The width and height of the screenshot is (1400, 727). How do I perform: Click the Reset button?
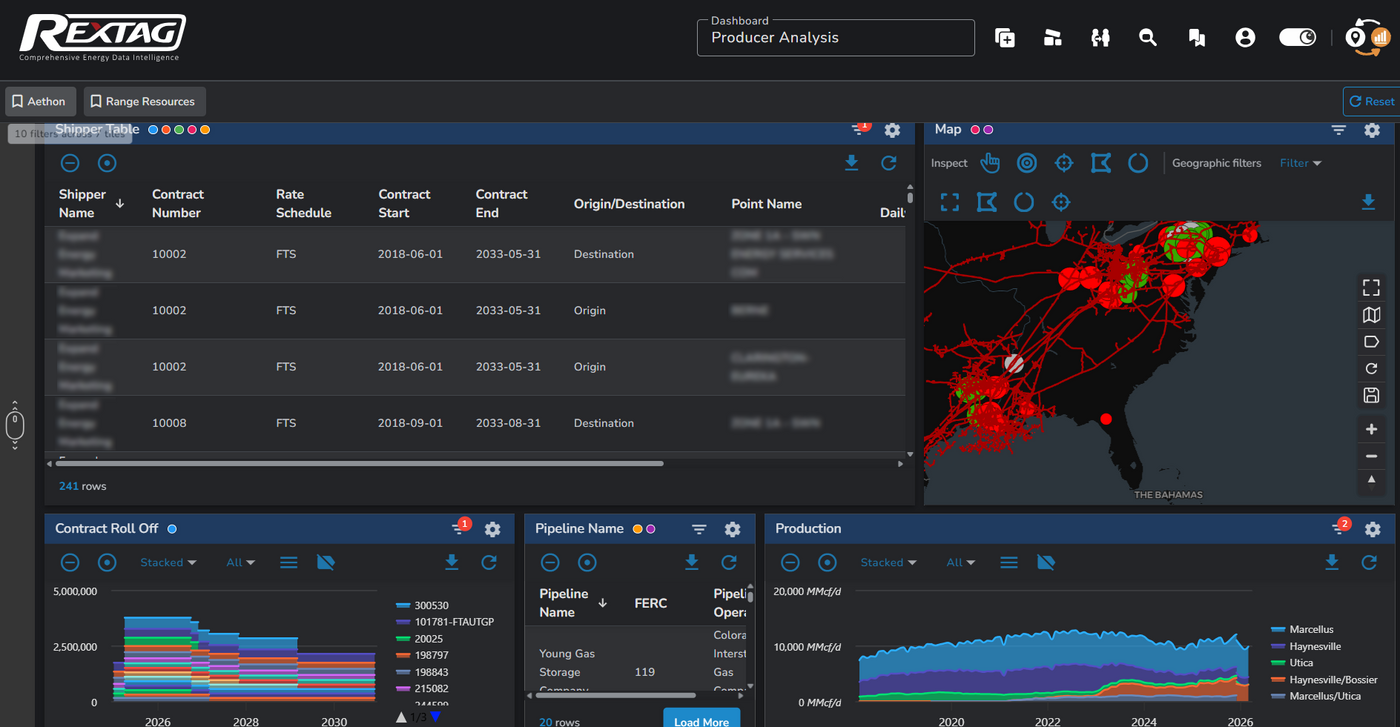1372,101
